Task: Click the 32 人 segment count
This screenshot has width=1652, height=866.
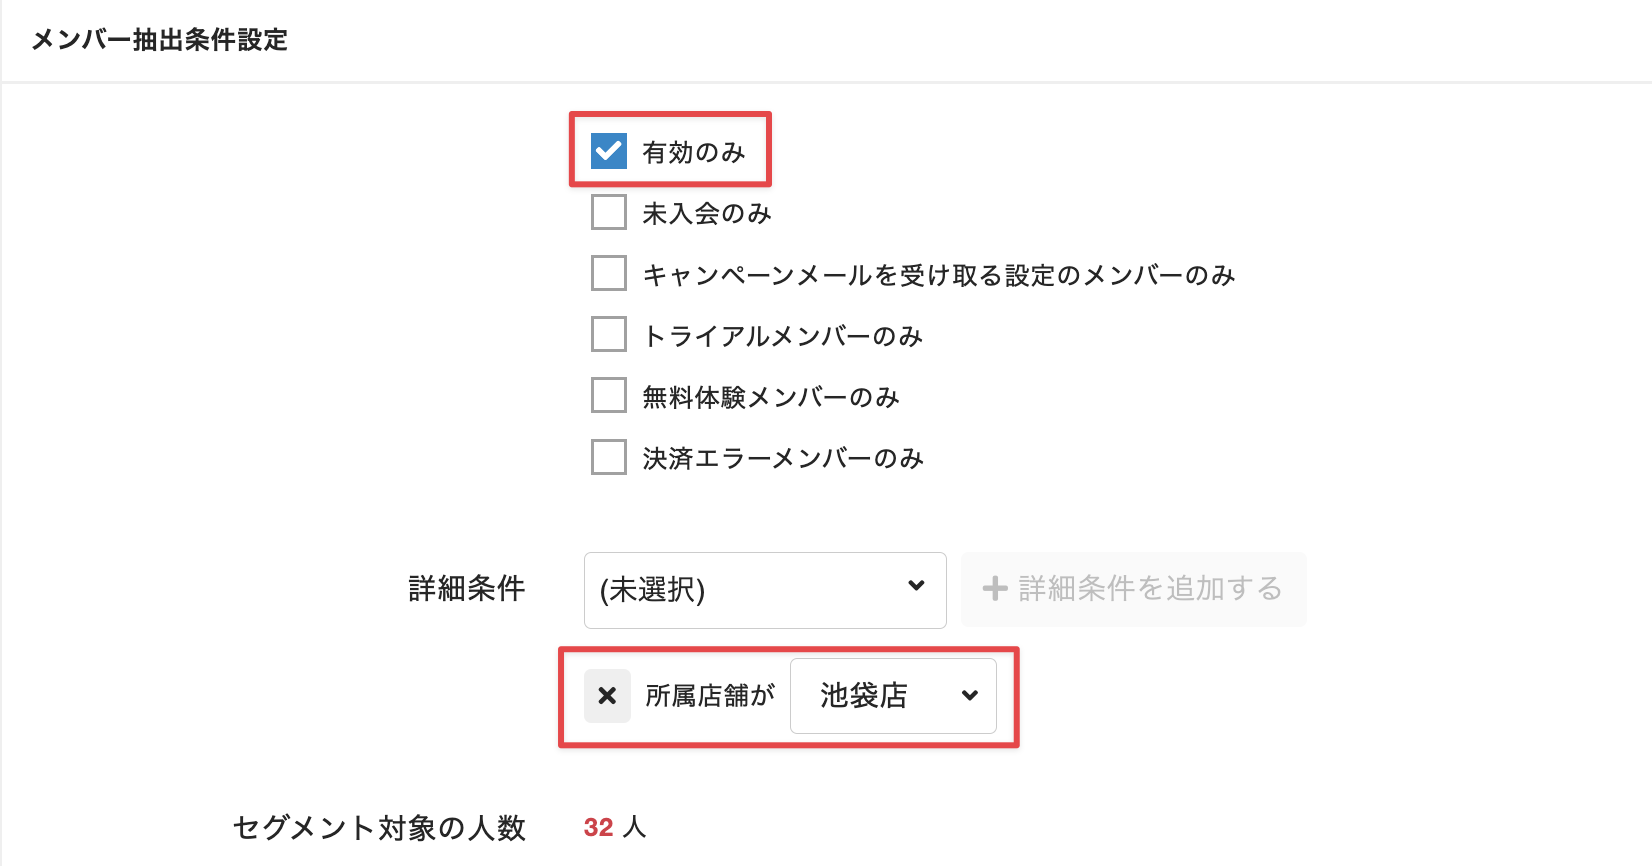Action: click(614, 828)
